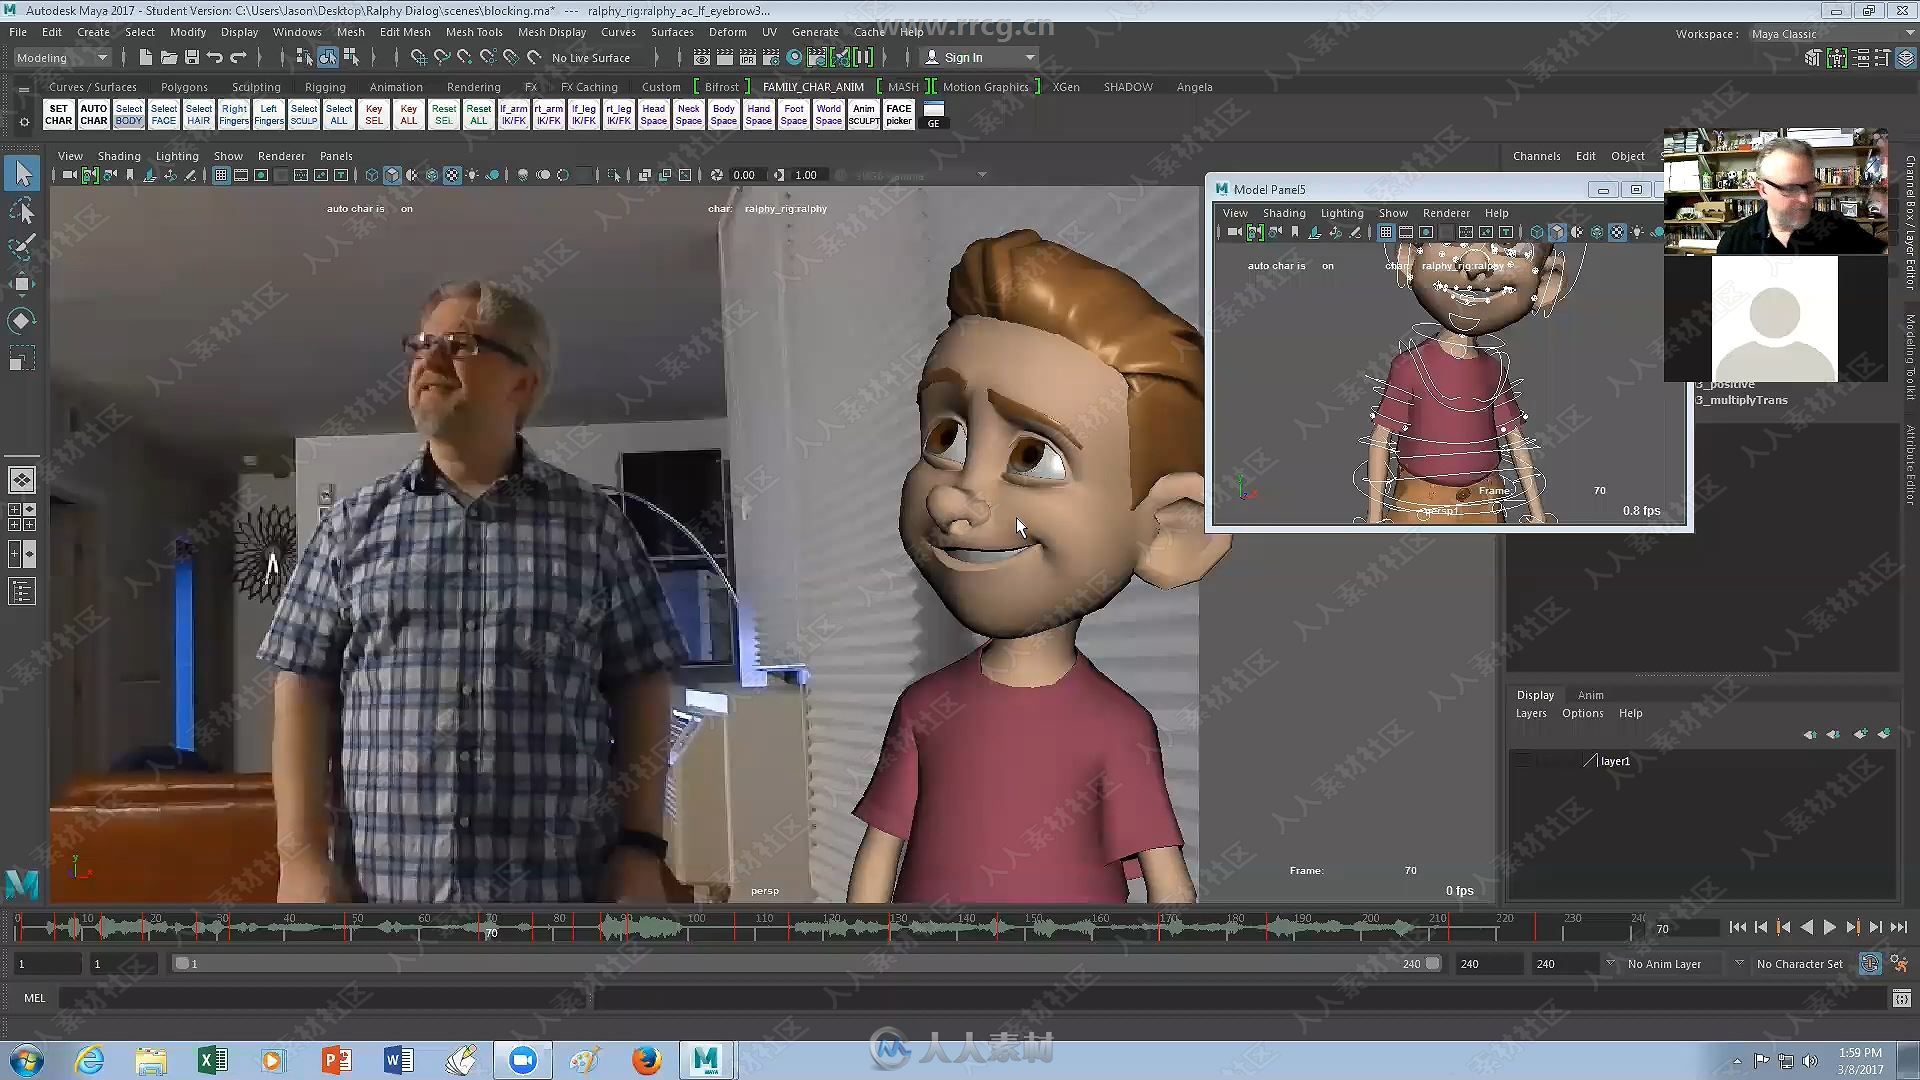
Task: Switch to the Rigging shelf tab
Action: (x=325, y=87)
